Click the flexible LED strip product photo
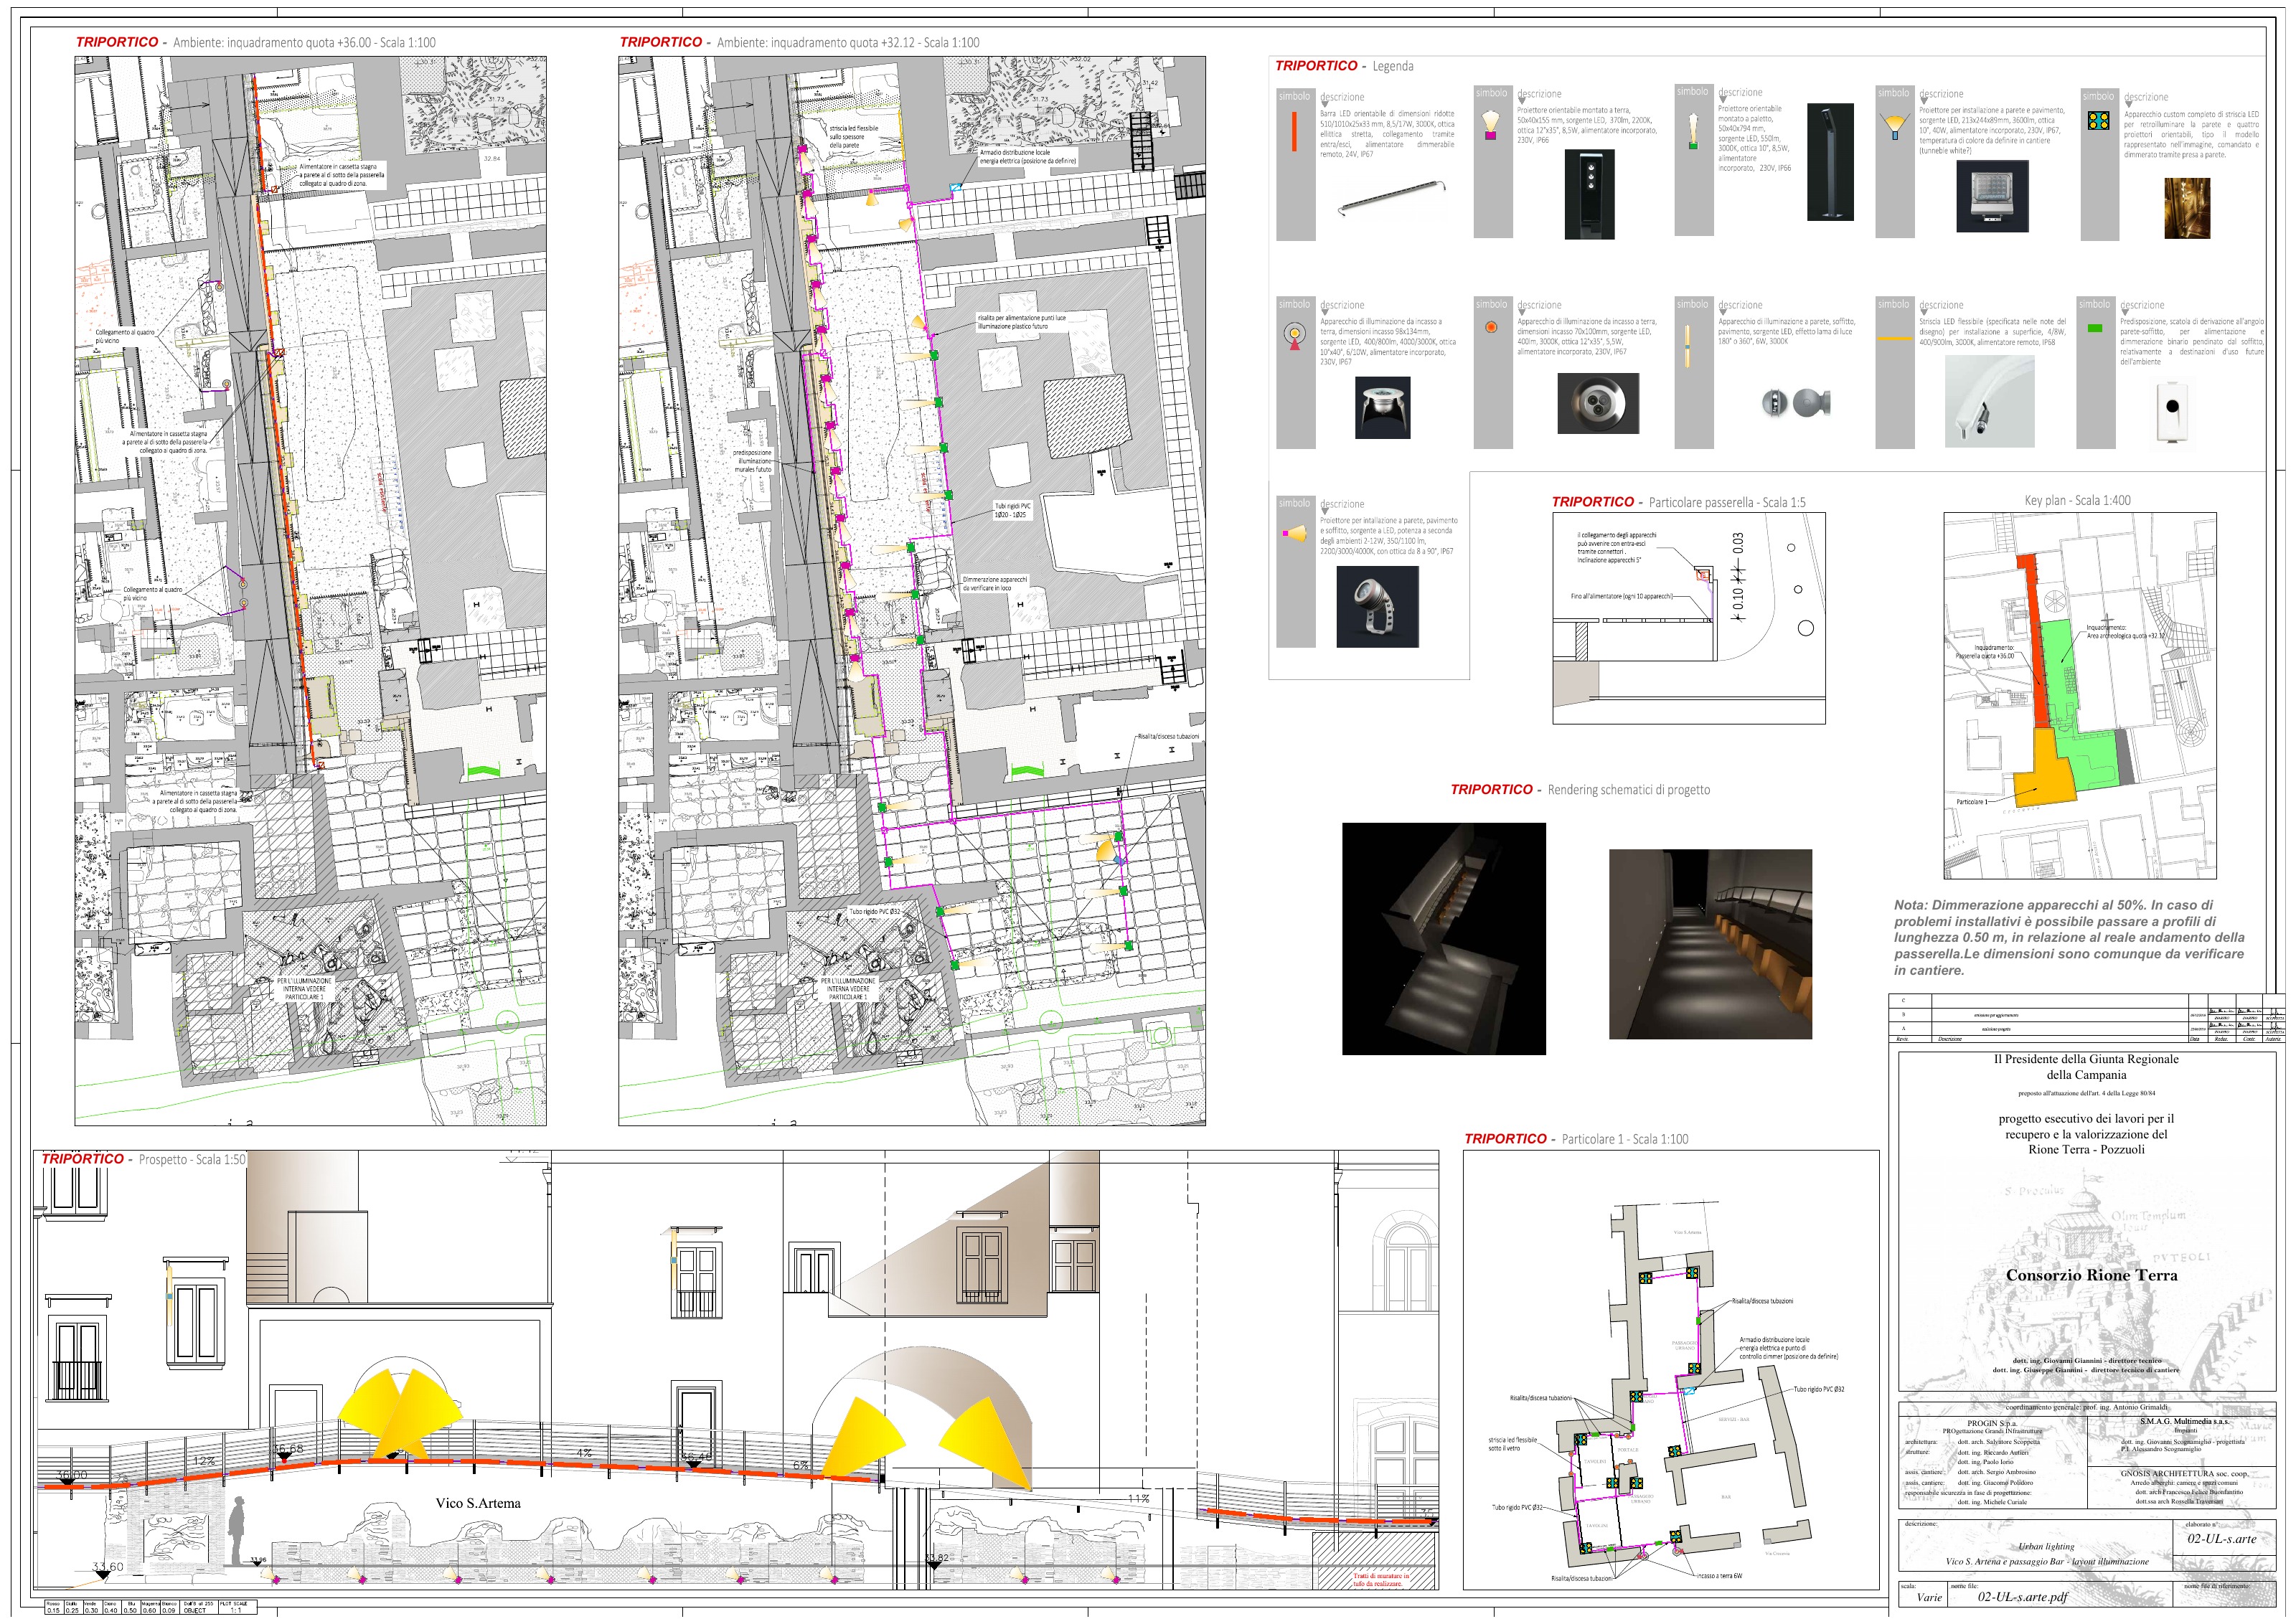The image size is (2296, 1624). click(x=1989, y=401)
